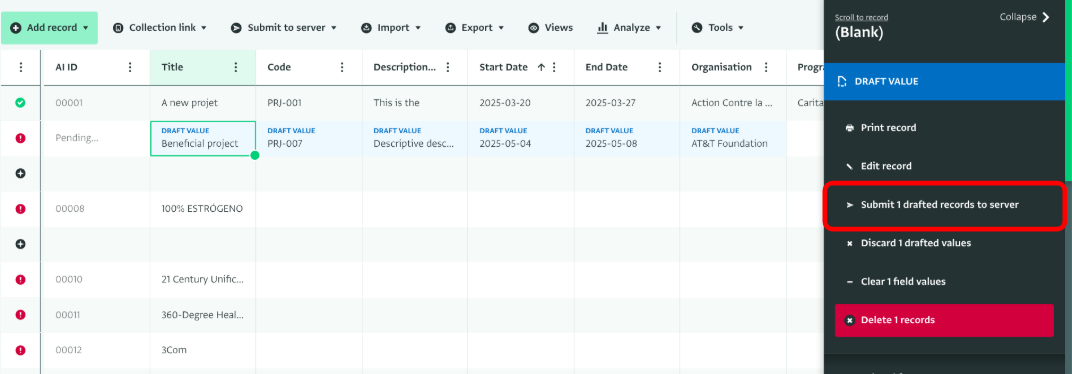Viewport: 1072px width, 374px height.
Task: Select the Beneficial project title cell
Action: pyautogui.click(x=203, y=138)
